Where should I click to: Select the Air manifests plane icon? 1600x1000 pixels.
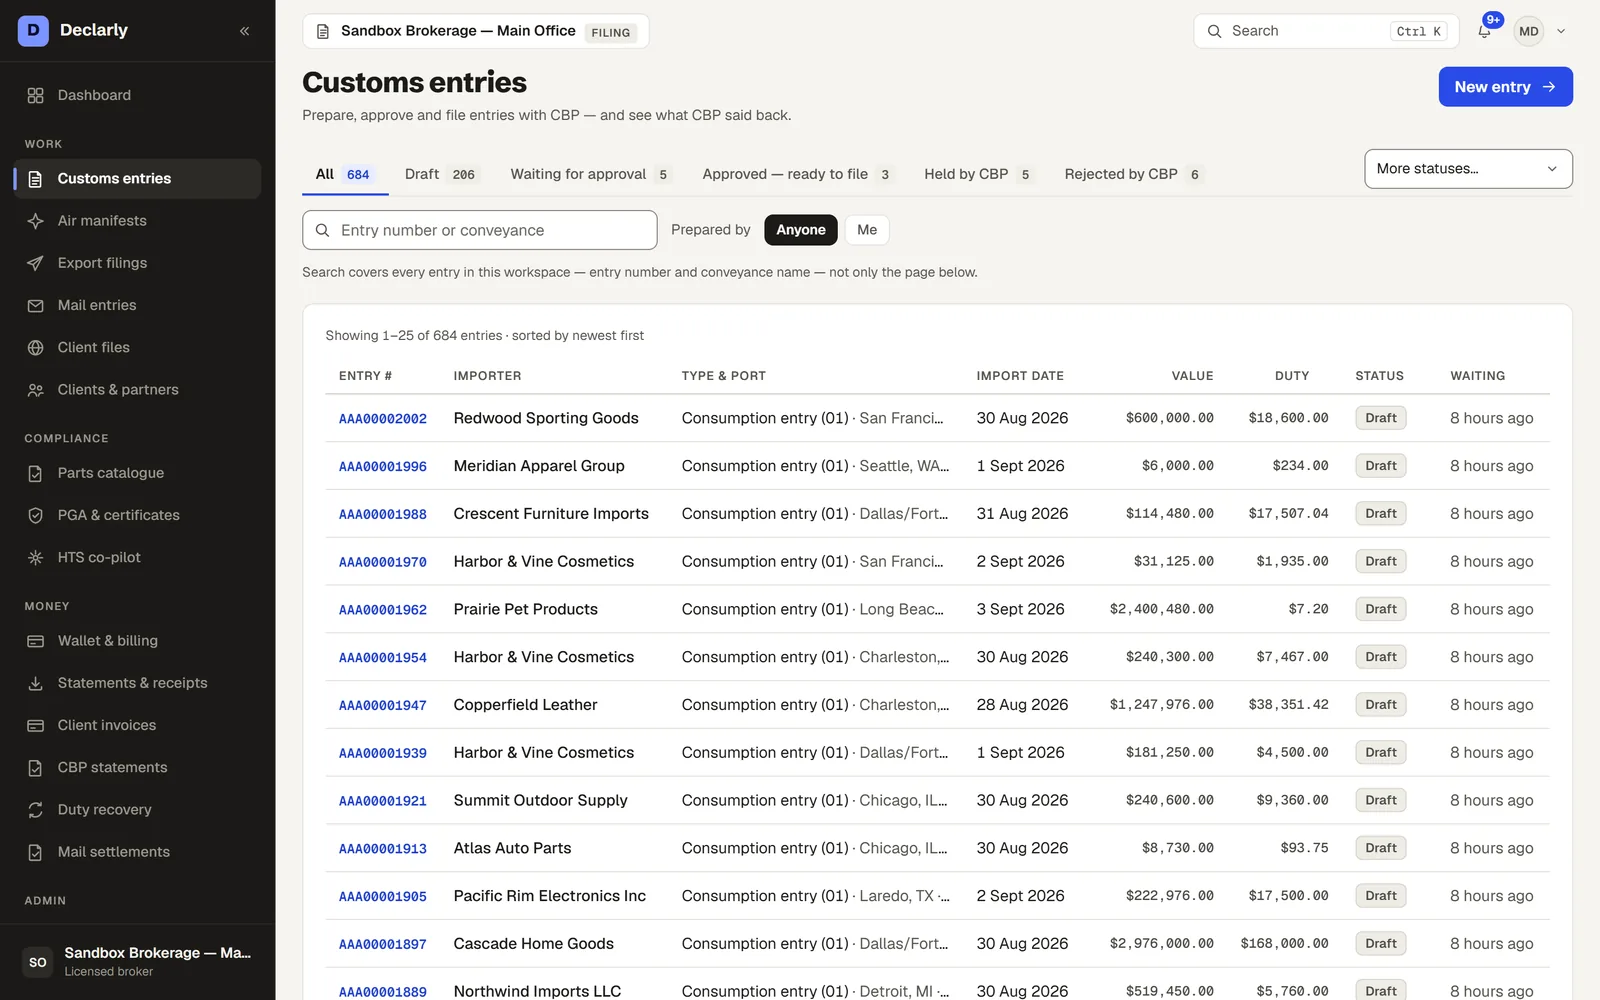coord(35,221)
